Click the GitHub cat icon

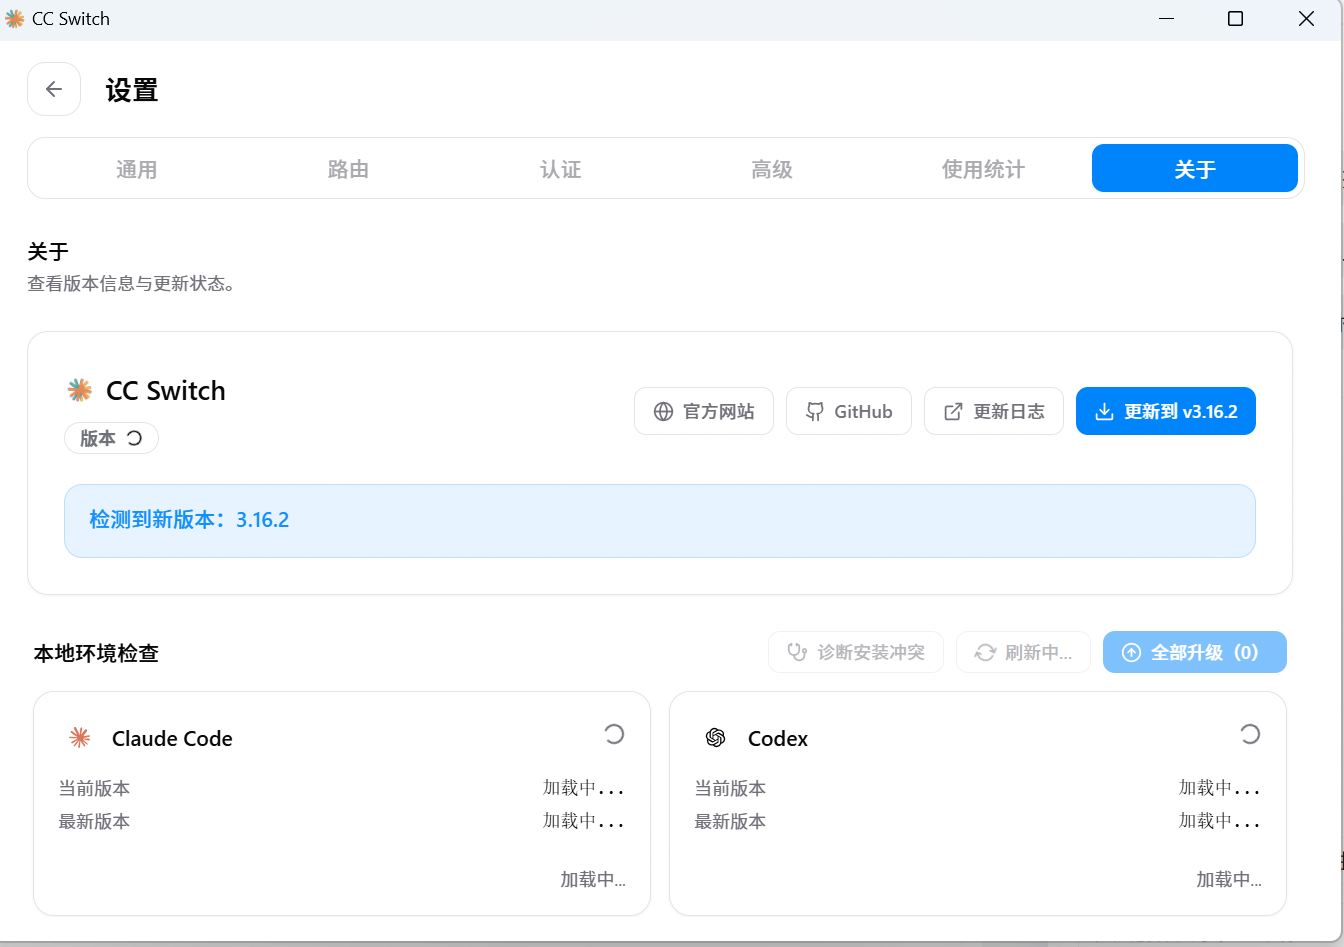pyautogui.click(x=815, y=411)
